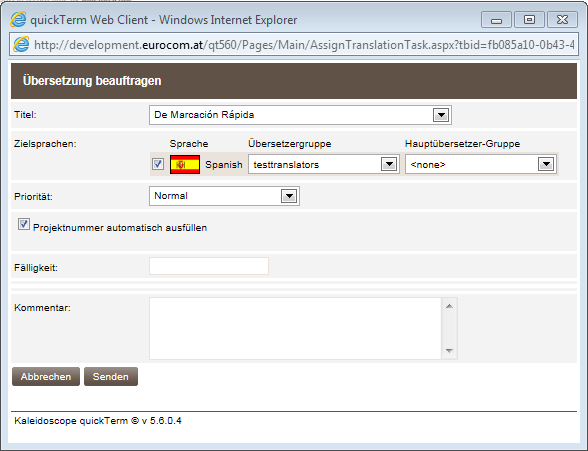Click the Kommentar label
588x451 pixels.
coord(42,308)
